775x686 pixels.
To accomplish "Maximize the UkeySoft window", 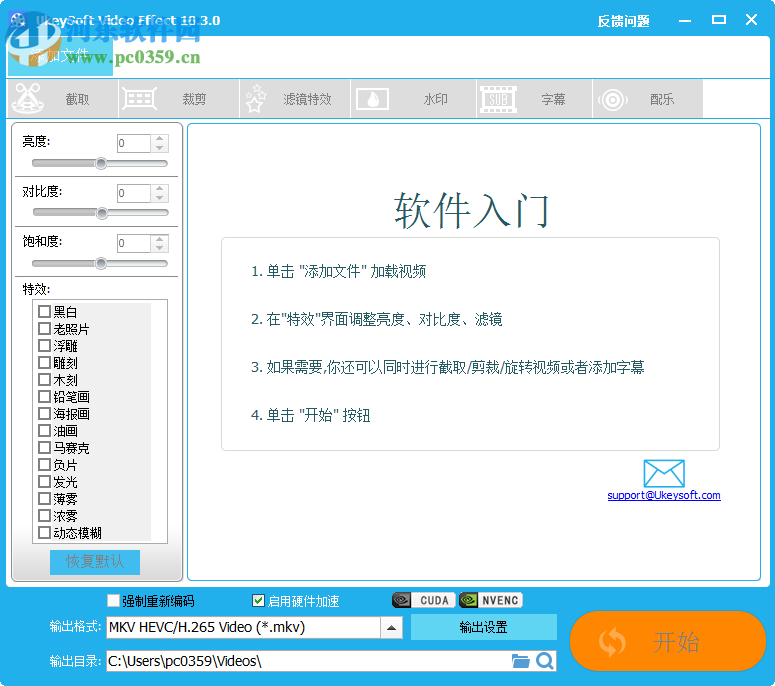I will coord(719,20).
